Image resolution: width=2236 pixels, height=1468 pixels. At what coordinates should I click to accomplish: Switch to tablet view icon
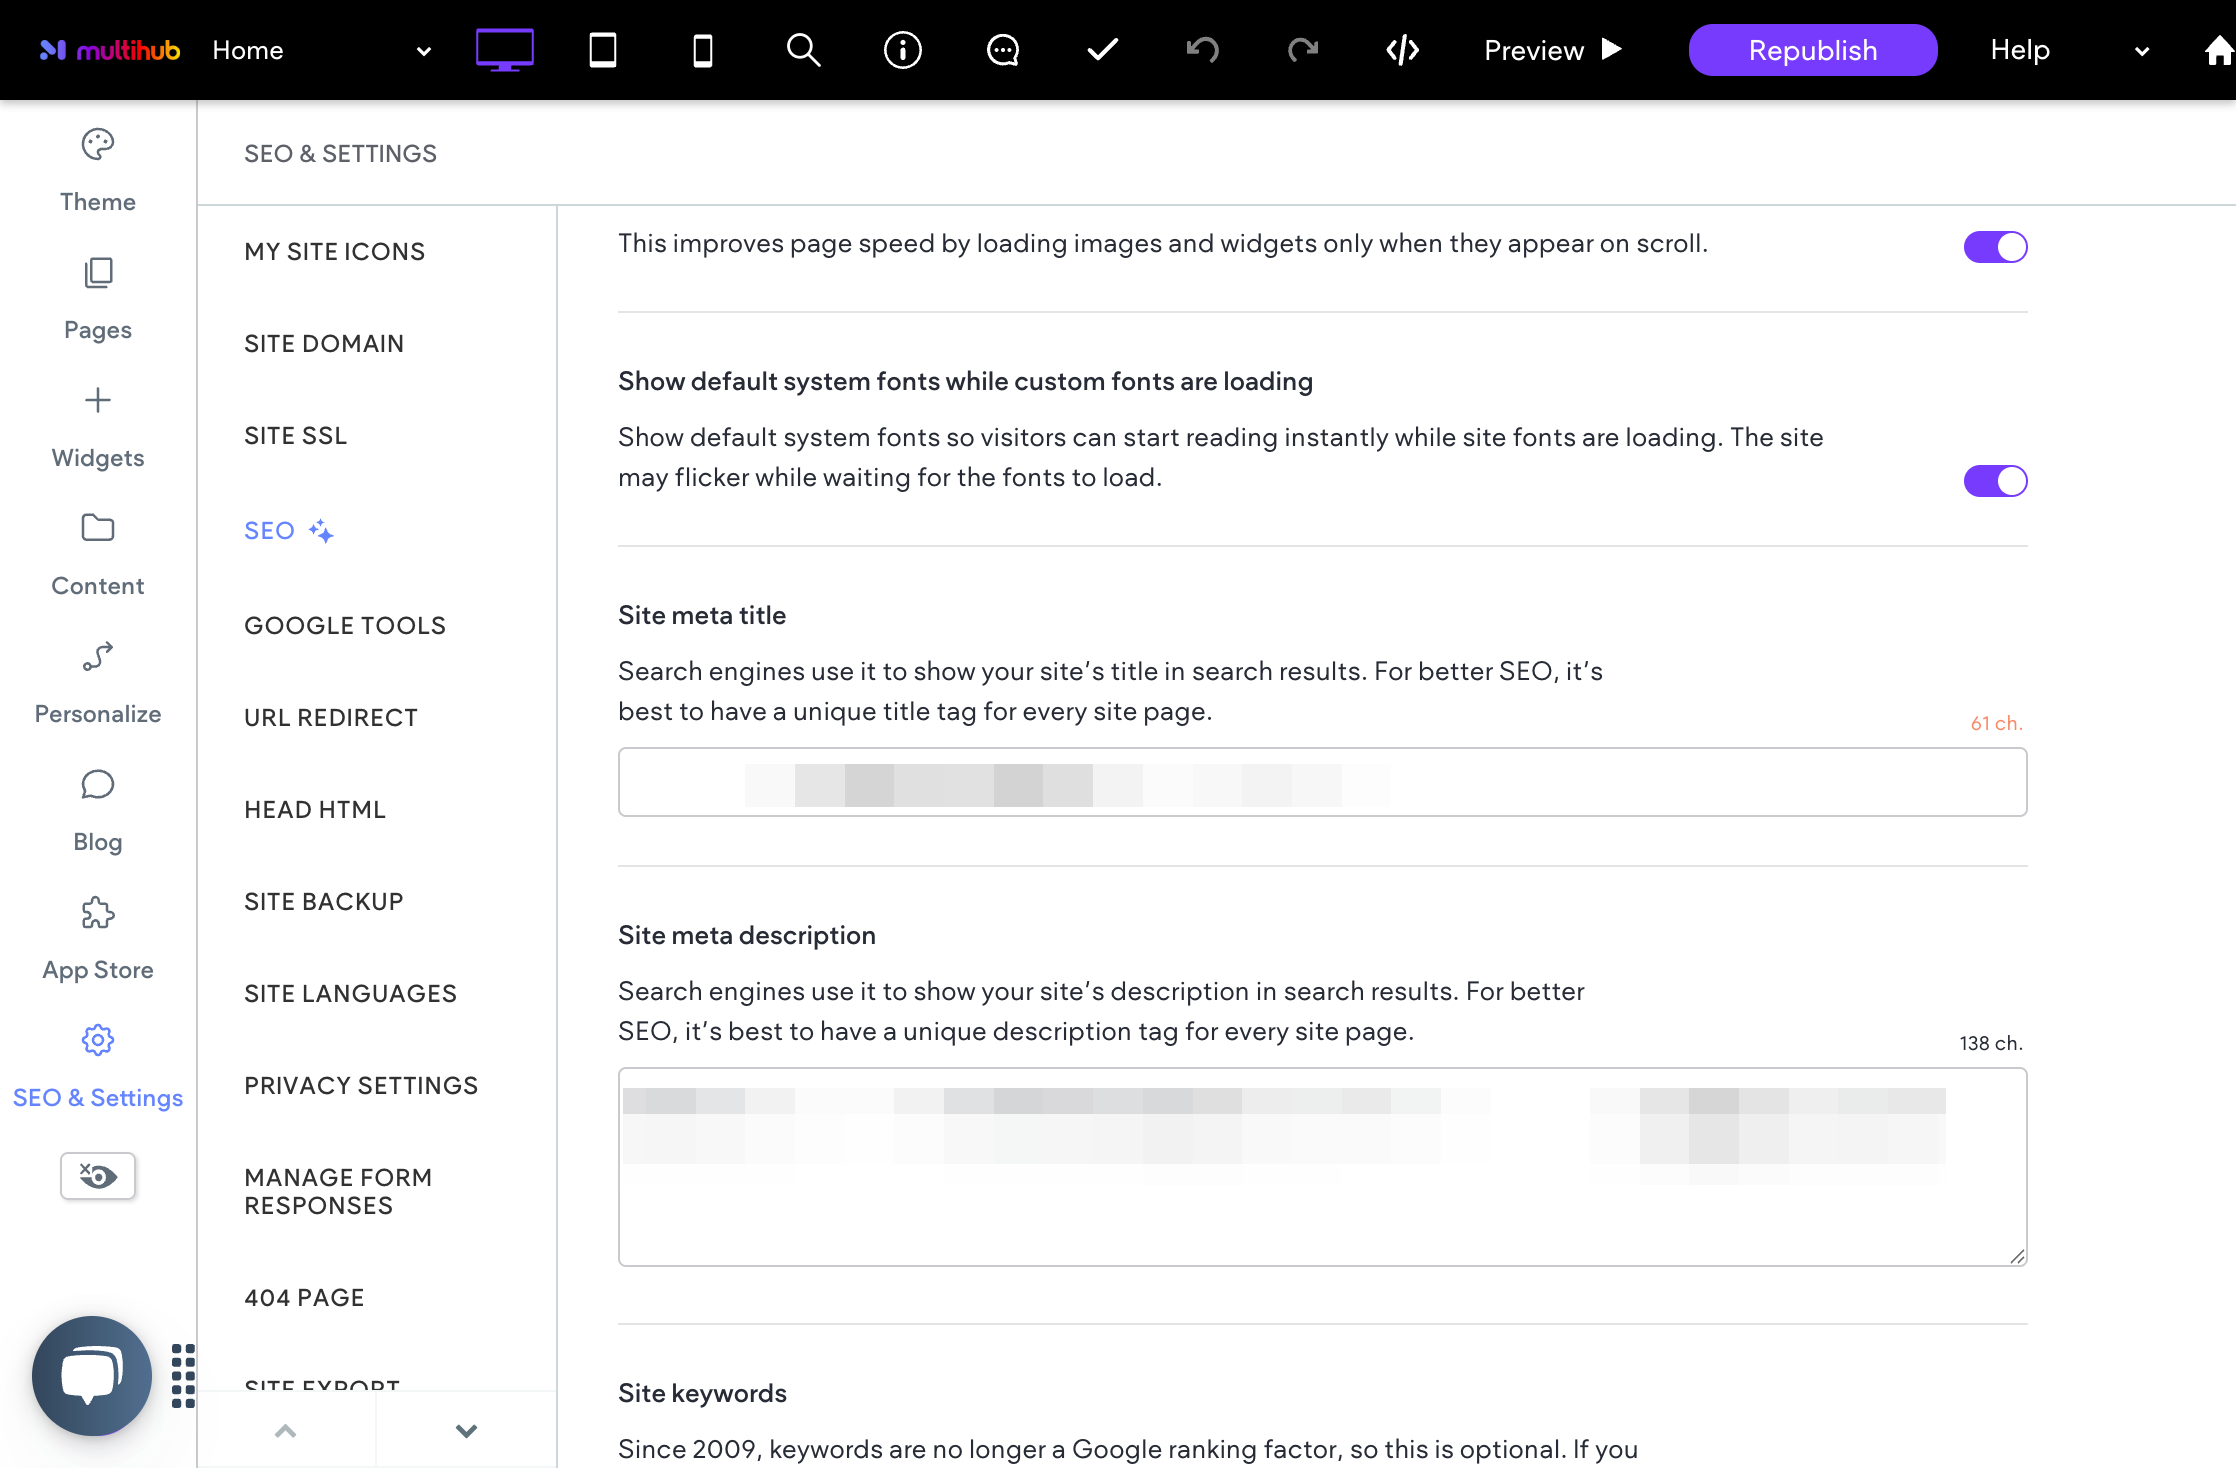click(x=603, y=50)
